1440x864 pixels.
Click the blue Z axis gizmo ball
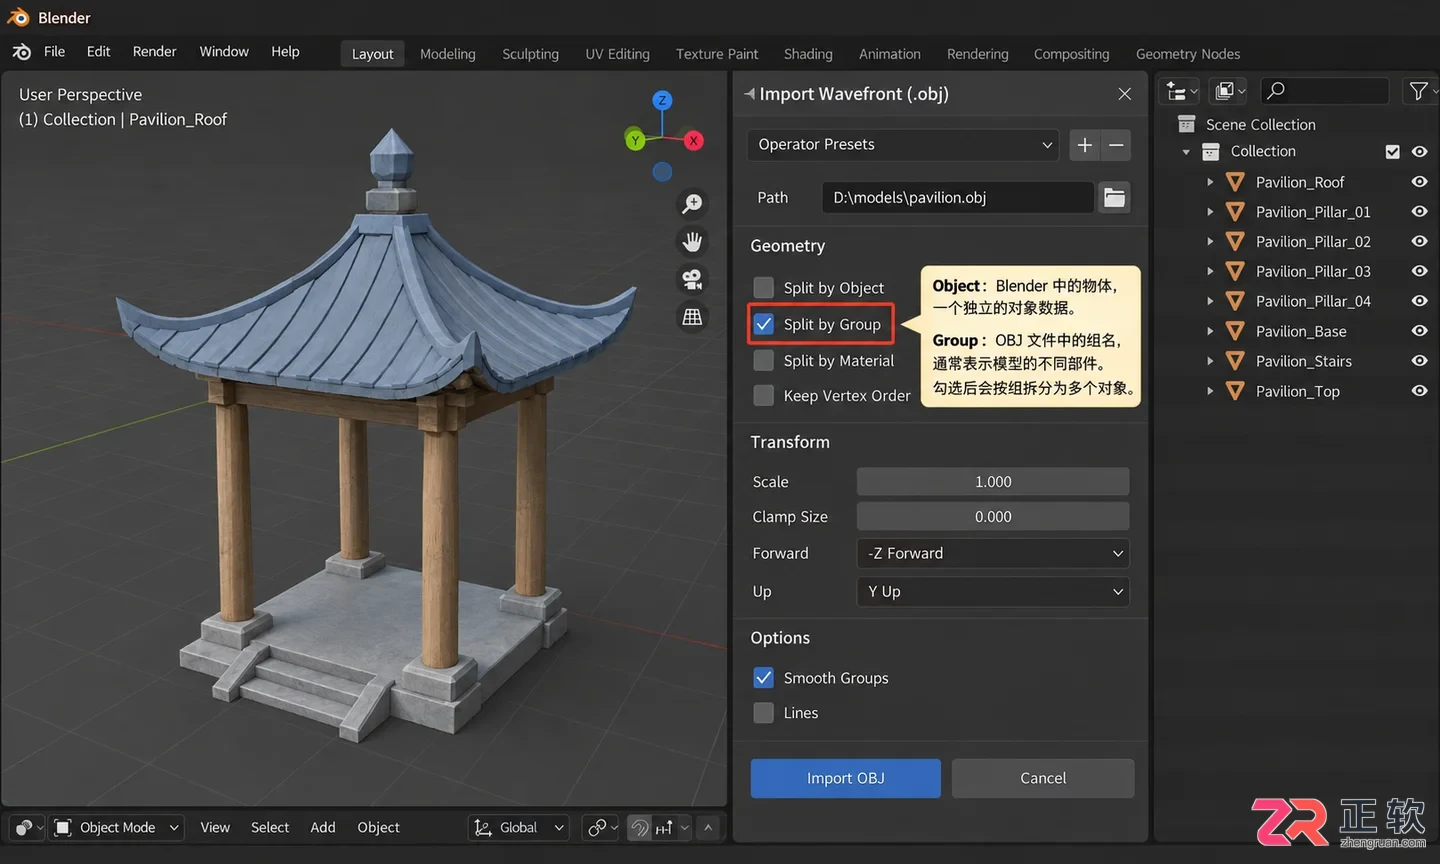[x=662, y=100]
